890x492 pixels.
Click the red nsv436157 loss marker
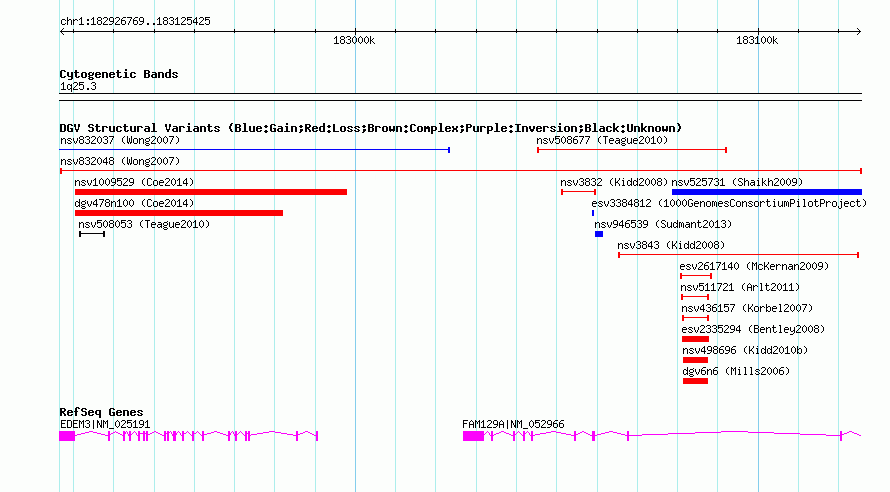coord(695,318)
